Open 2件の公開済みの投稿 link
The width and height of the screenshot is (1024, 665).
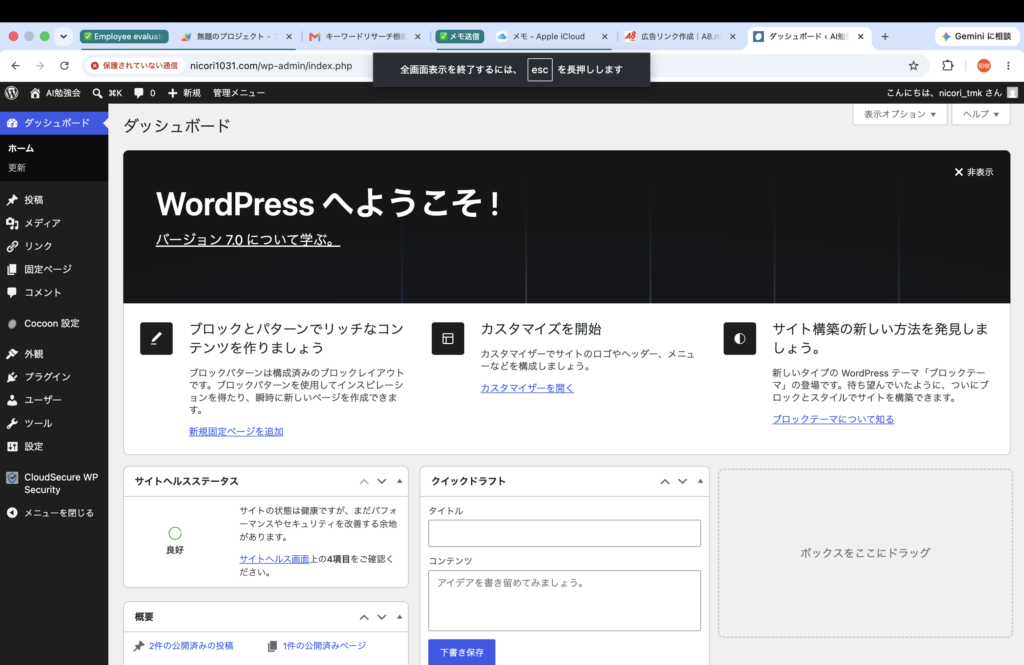coord(191,645)
